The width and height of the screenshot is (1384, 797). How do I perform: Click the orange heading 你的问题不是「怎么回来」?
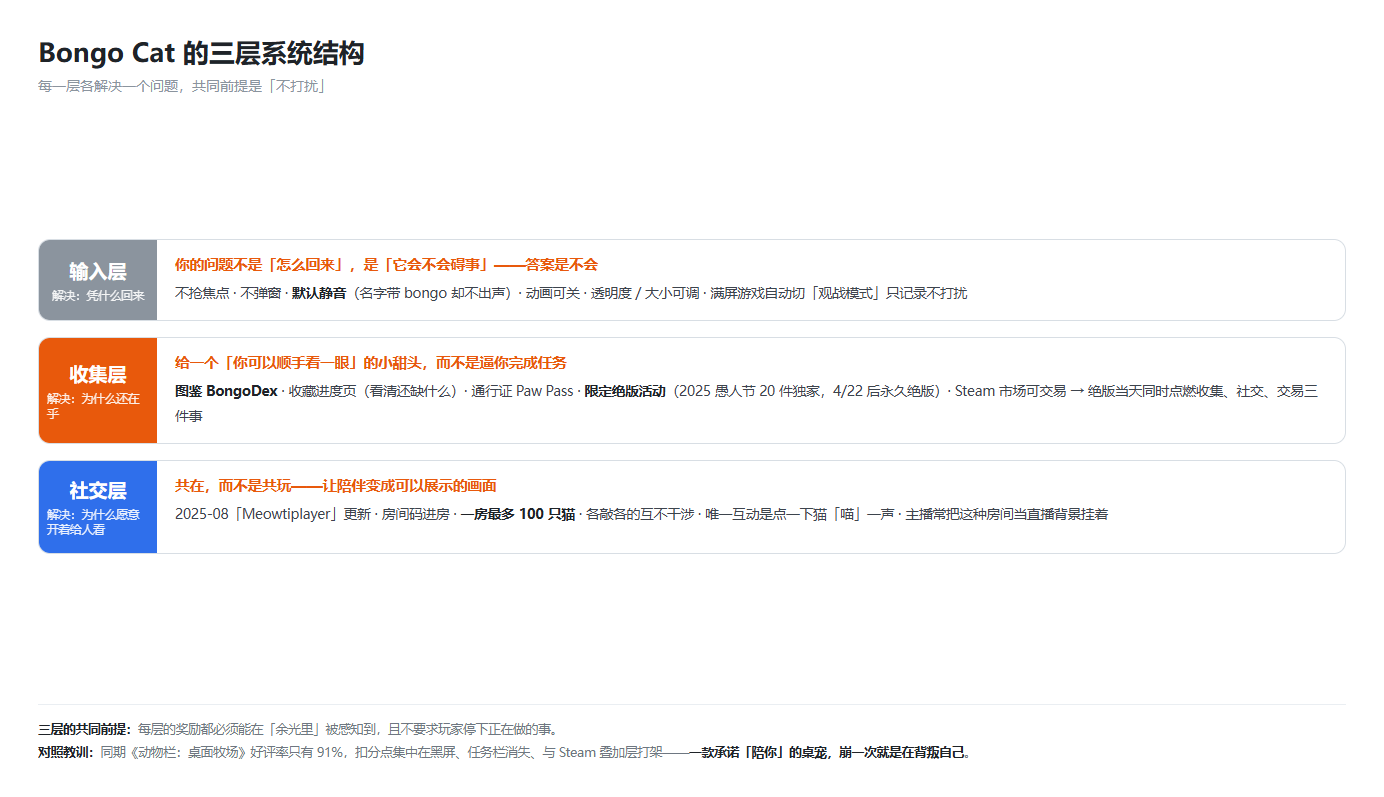pos(266,265)
